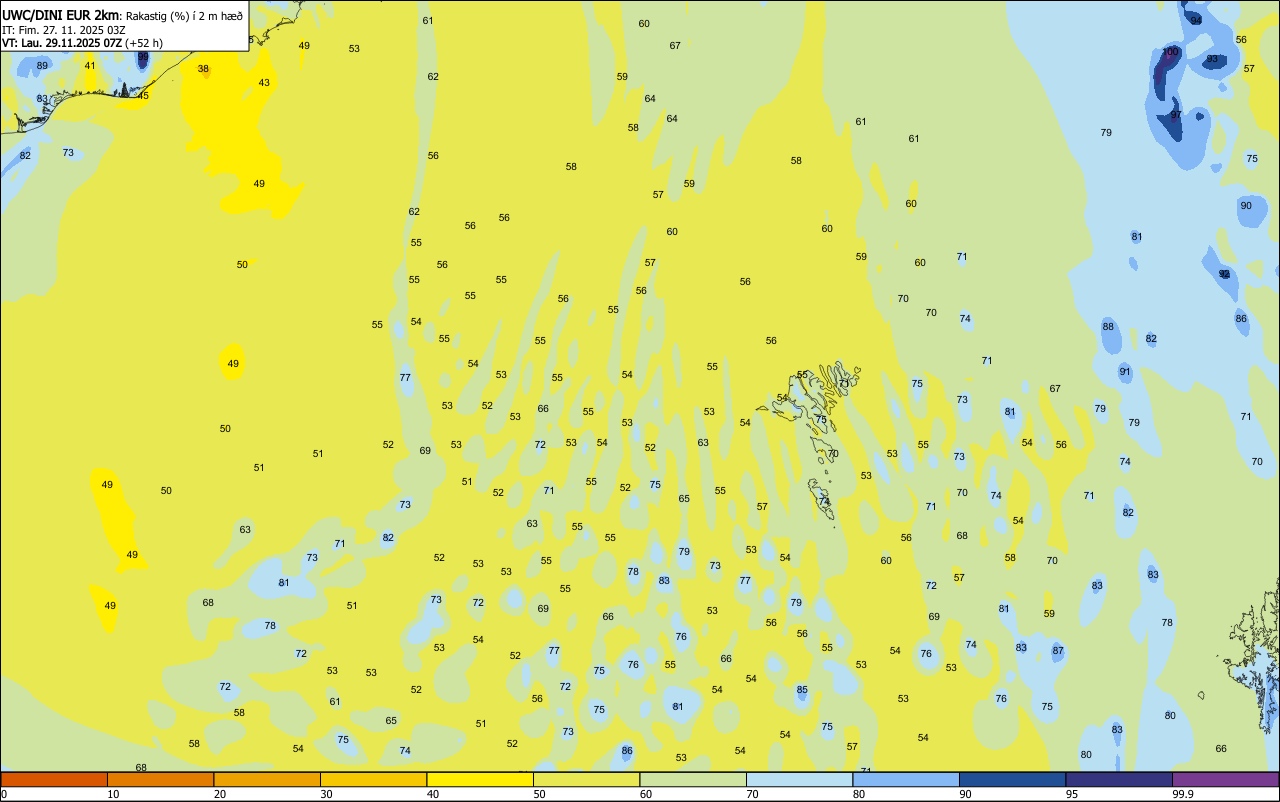Click the 'VT: Lau. 29.11.2025 07Z' valid time

(x=61, y=43)
